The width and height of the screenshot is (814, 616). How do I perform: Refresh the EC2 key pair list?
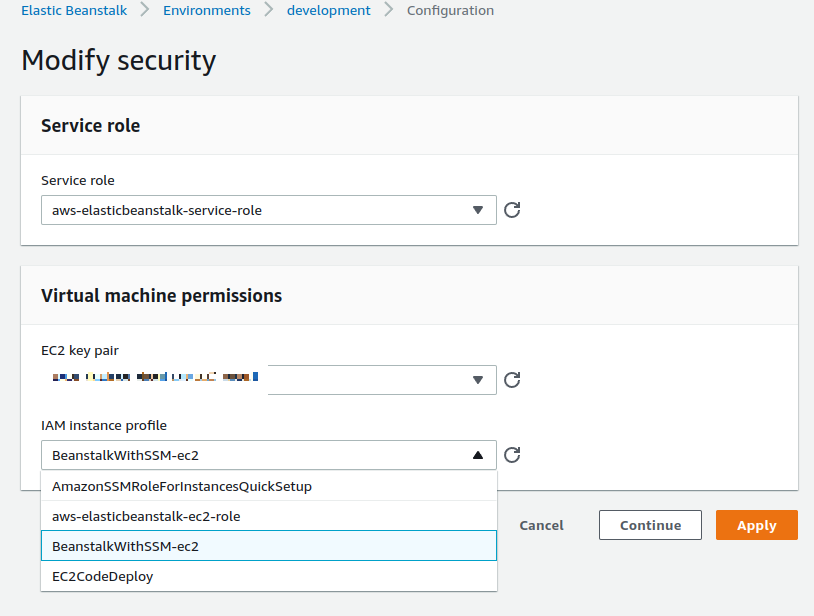tap(512, 380)
